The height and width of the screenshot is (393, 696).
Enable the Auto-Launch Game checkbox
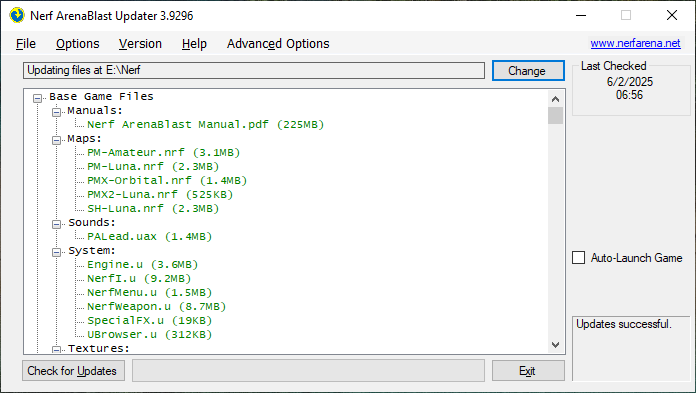click(578, 258)
